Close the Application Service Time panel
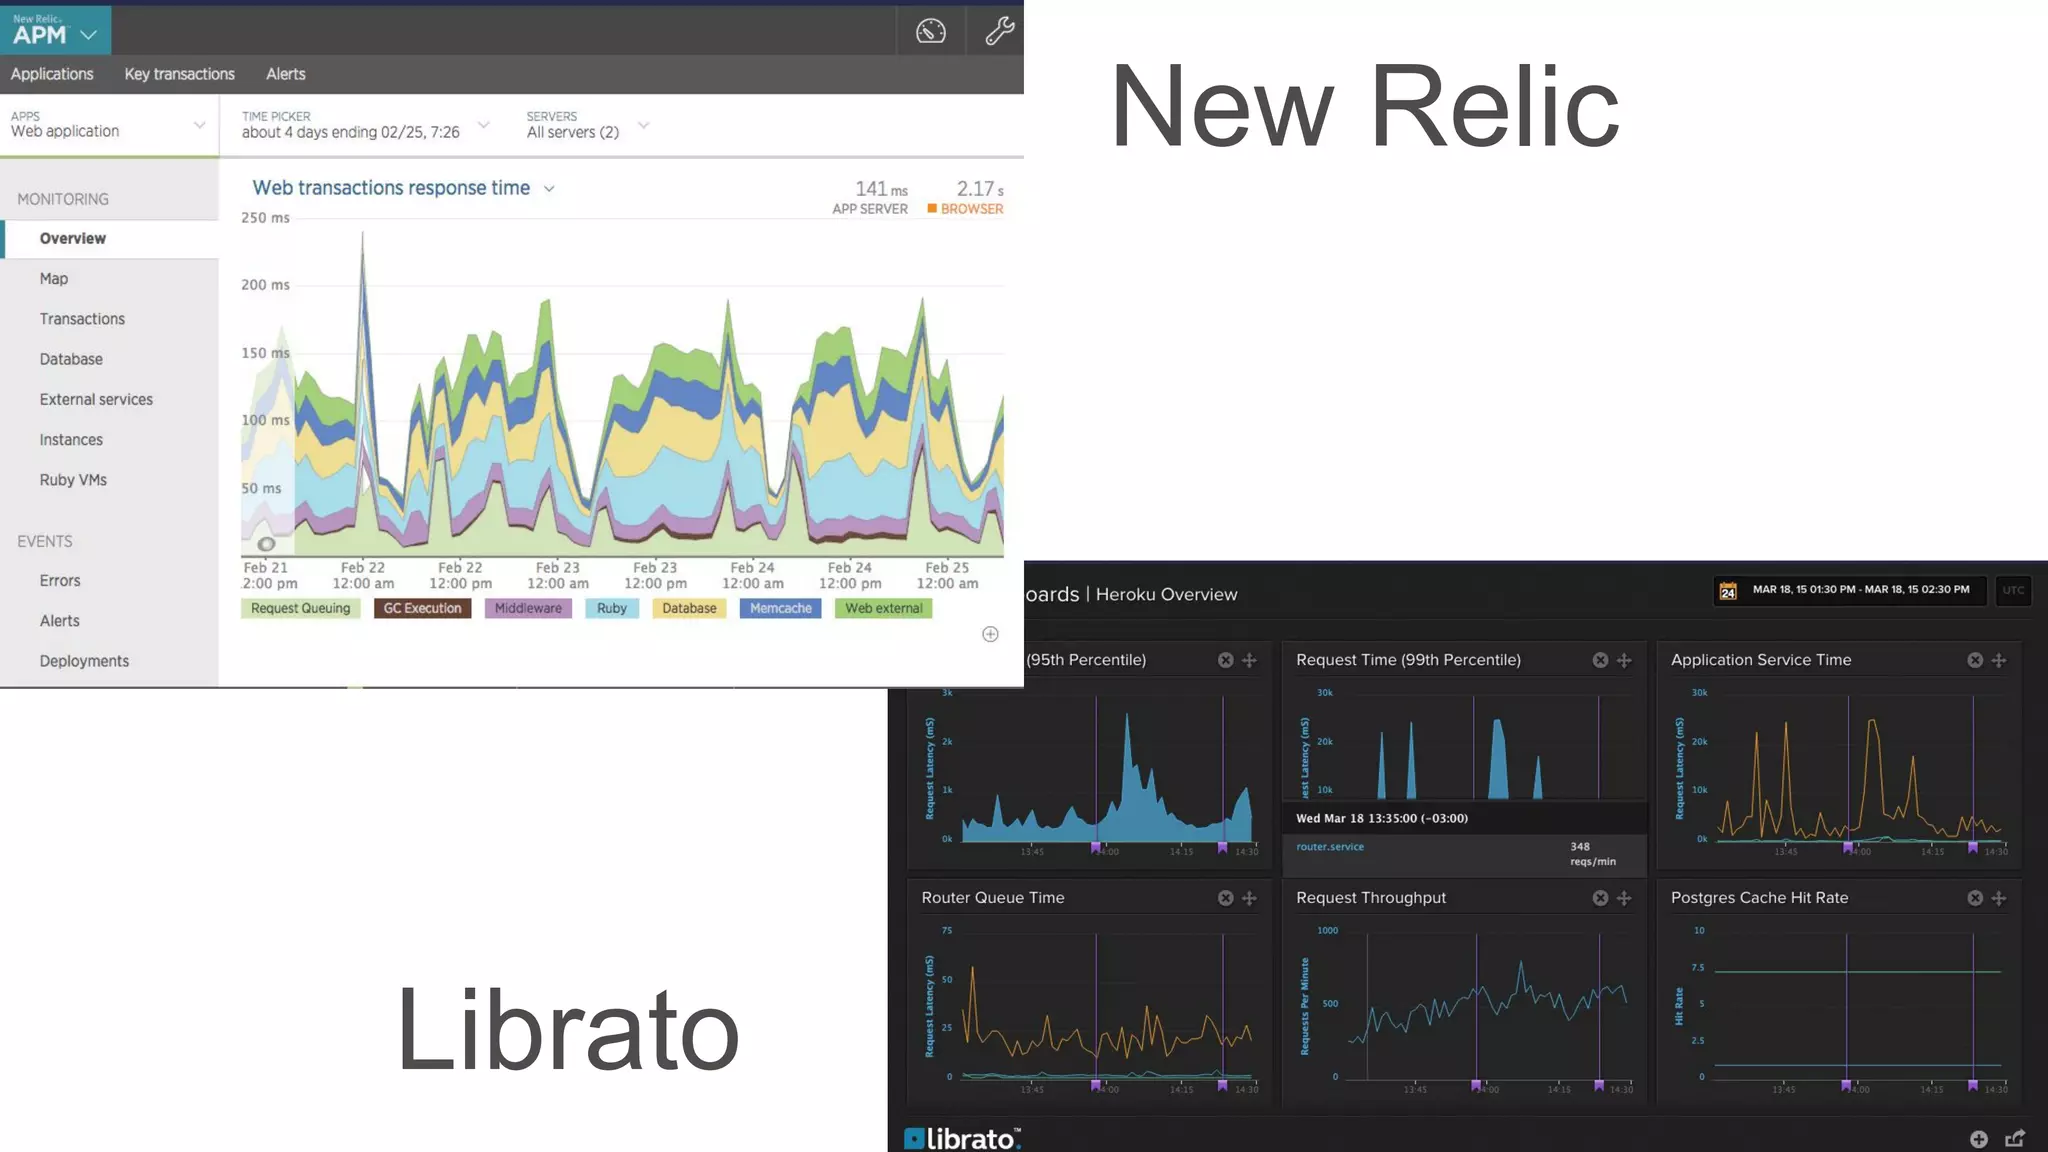 coord(1975,660)
